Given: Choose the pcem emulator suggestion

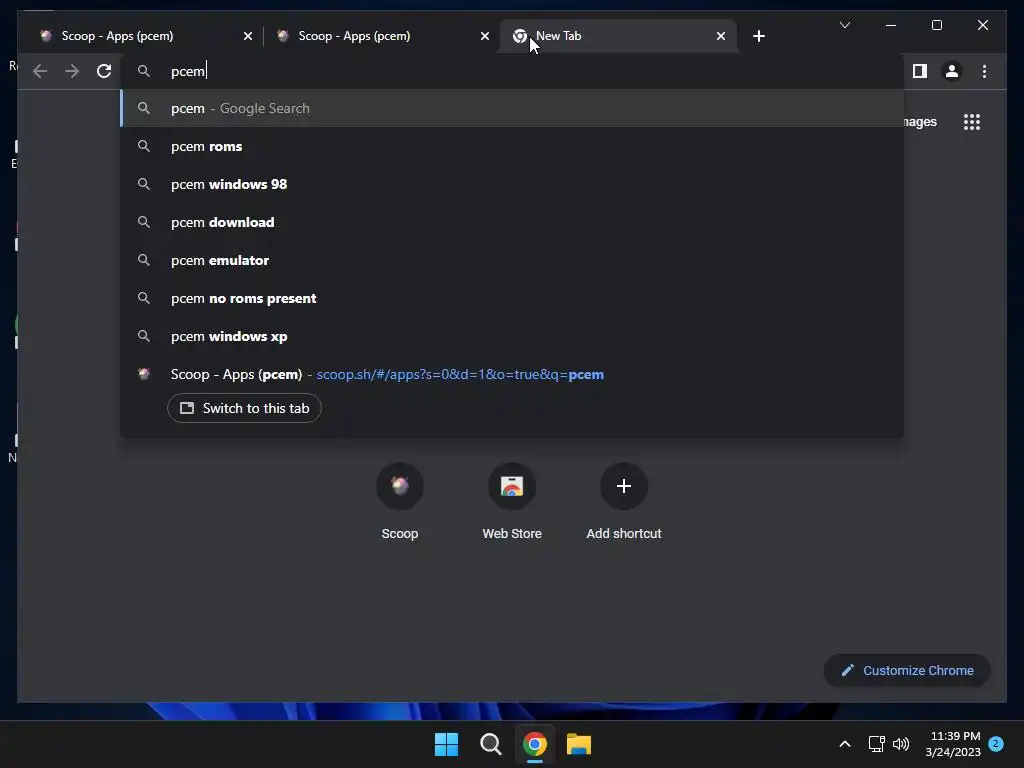Looking at the screenshot, I should [512, 260].
